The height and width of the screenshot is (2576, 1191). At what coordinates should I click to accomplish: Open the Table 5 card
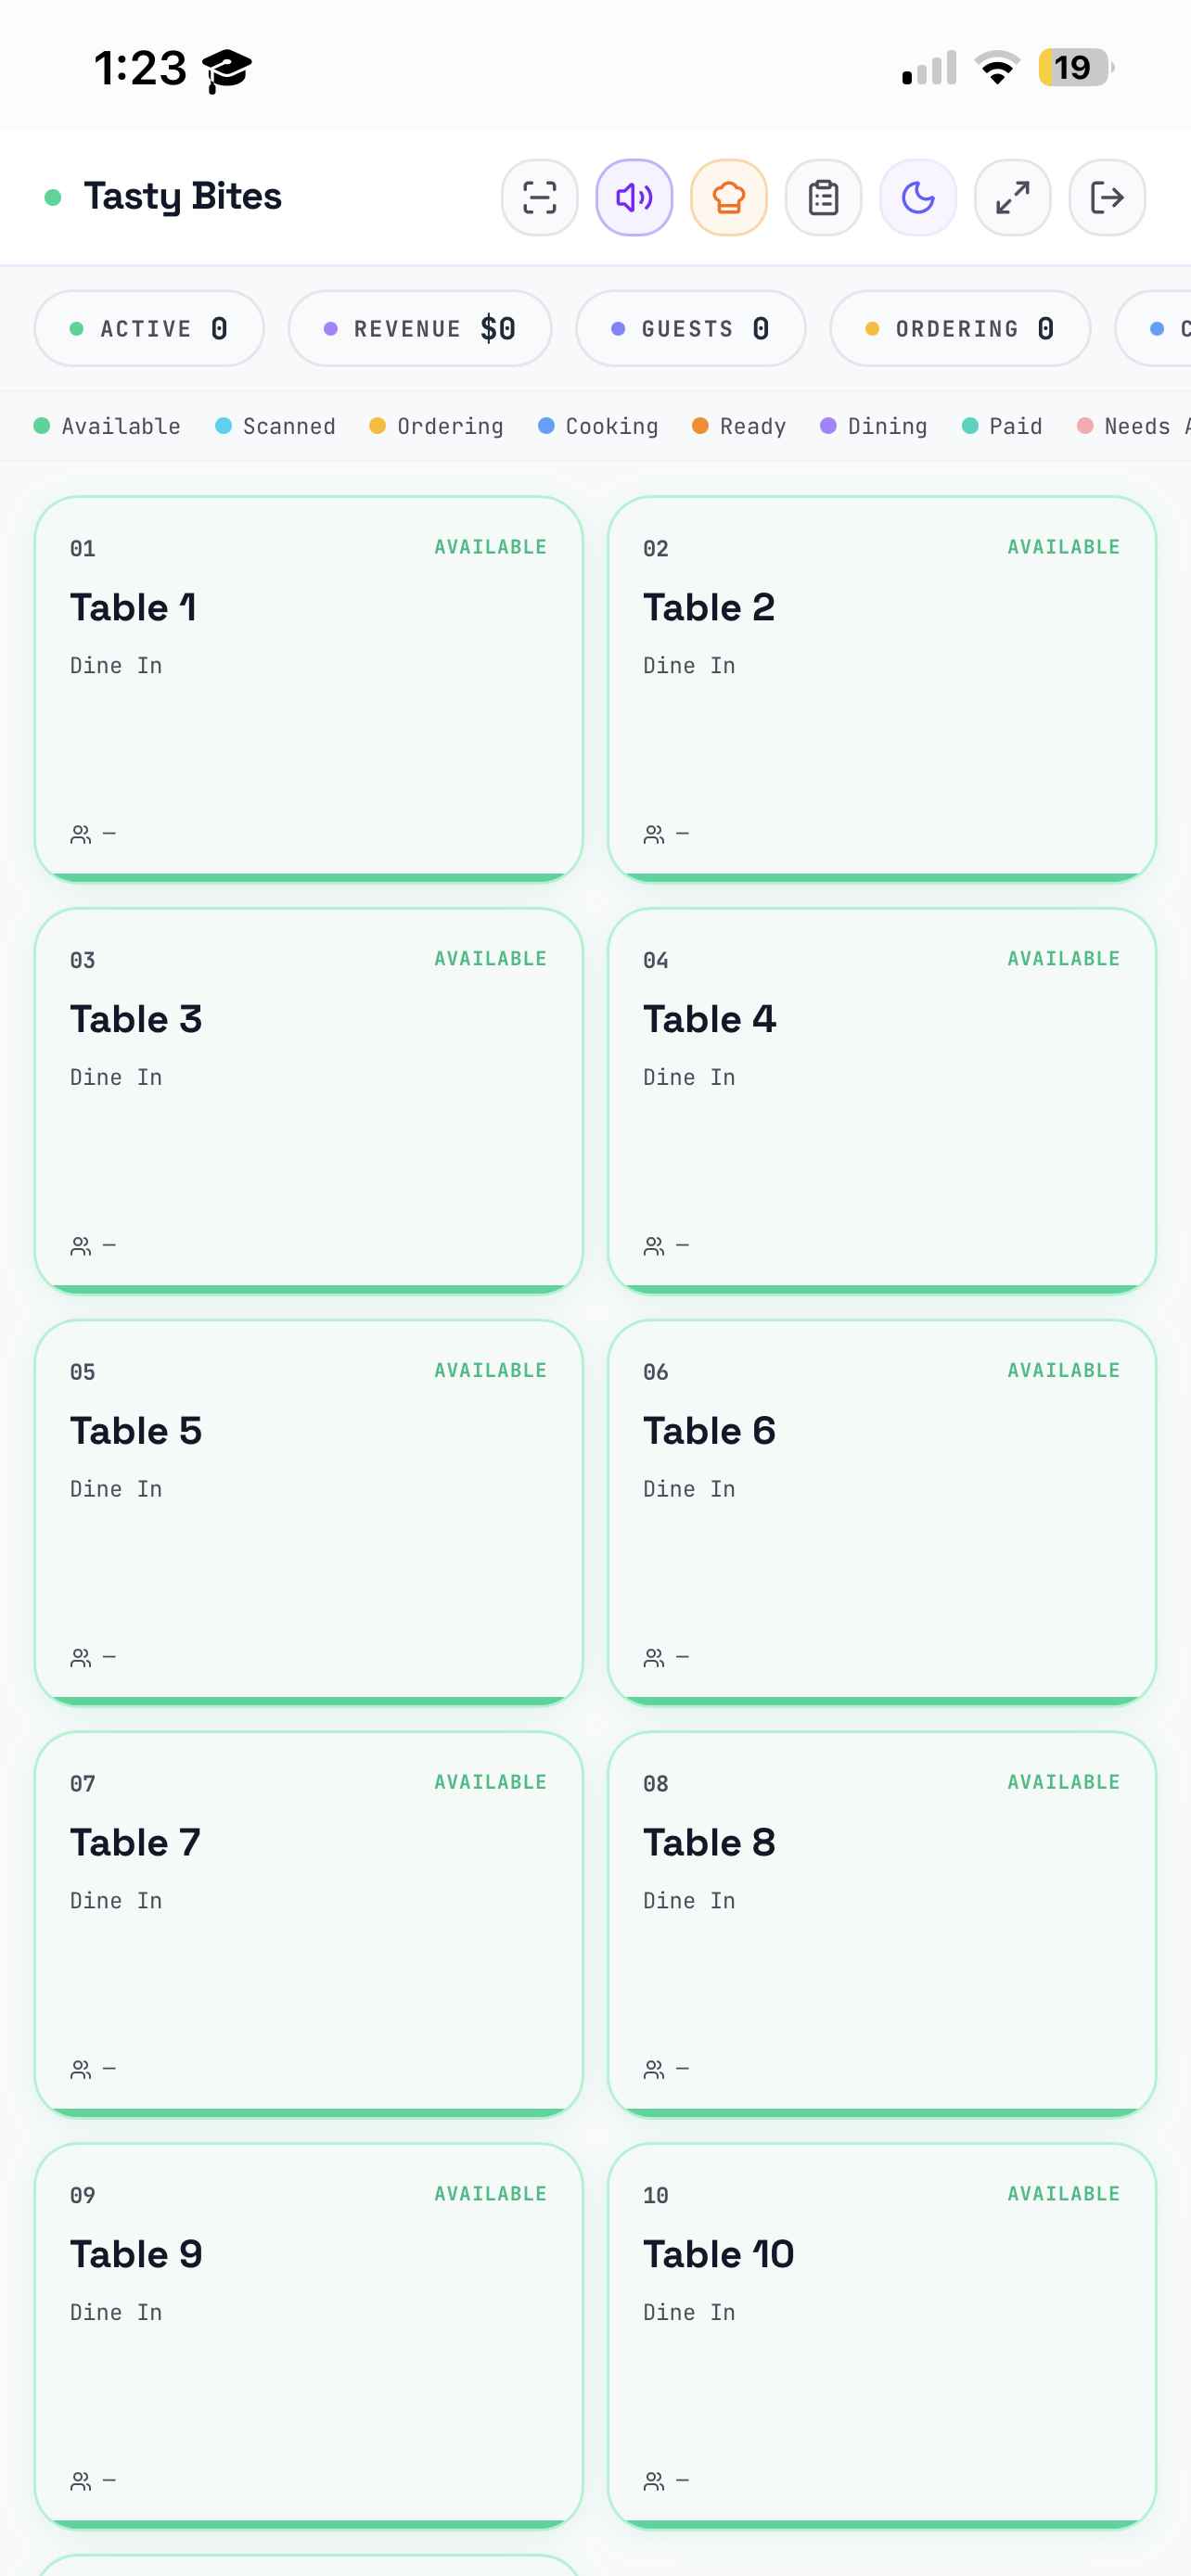[309, 1513]
